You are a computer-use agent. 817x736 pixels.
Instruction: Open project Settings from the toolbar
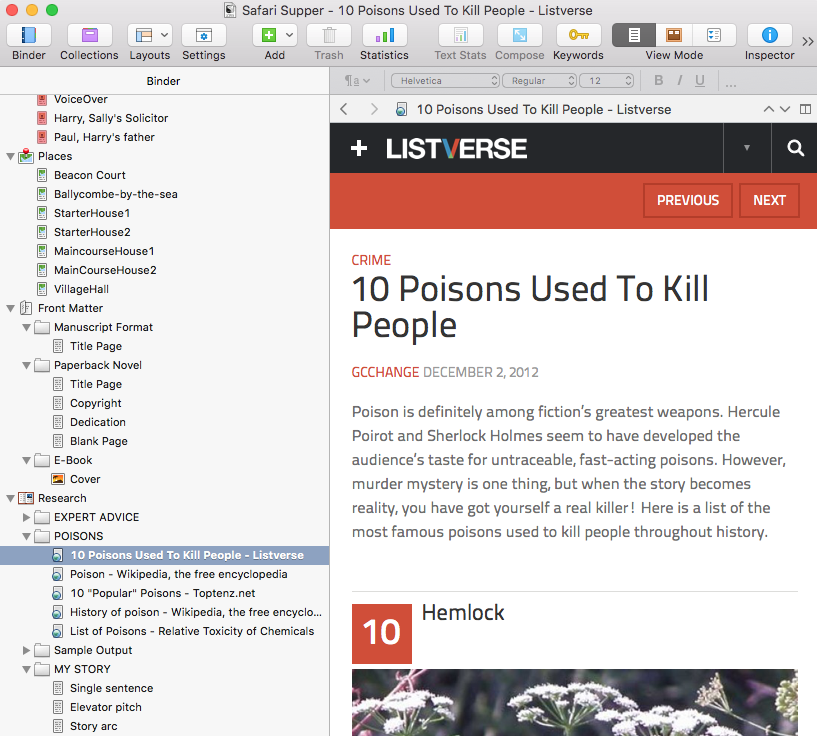[x=204, y=35]
